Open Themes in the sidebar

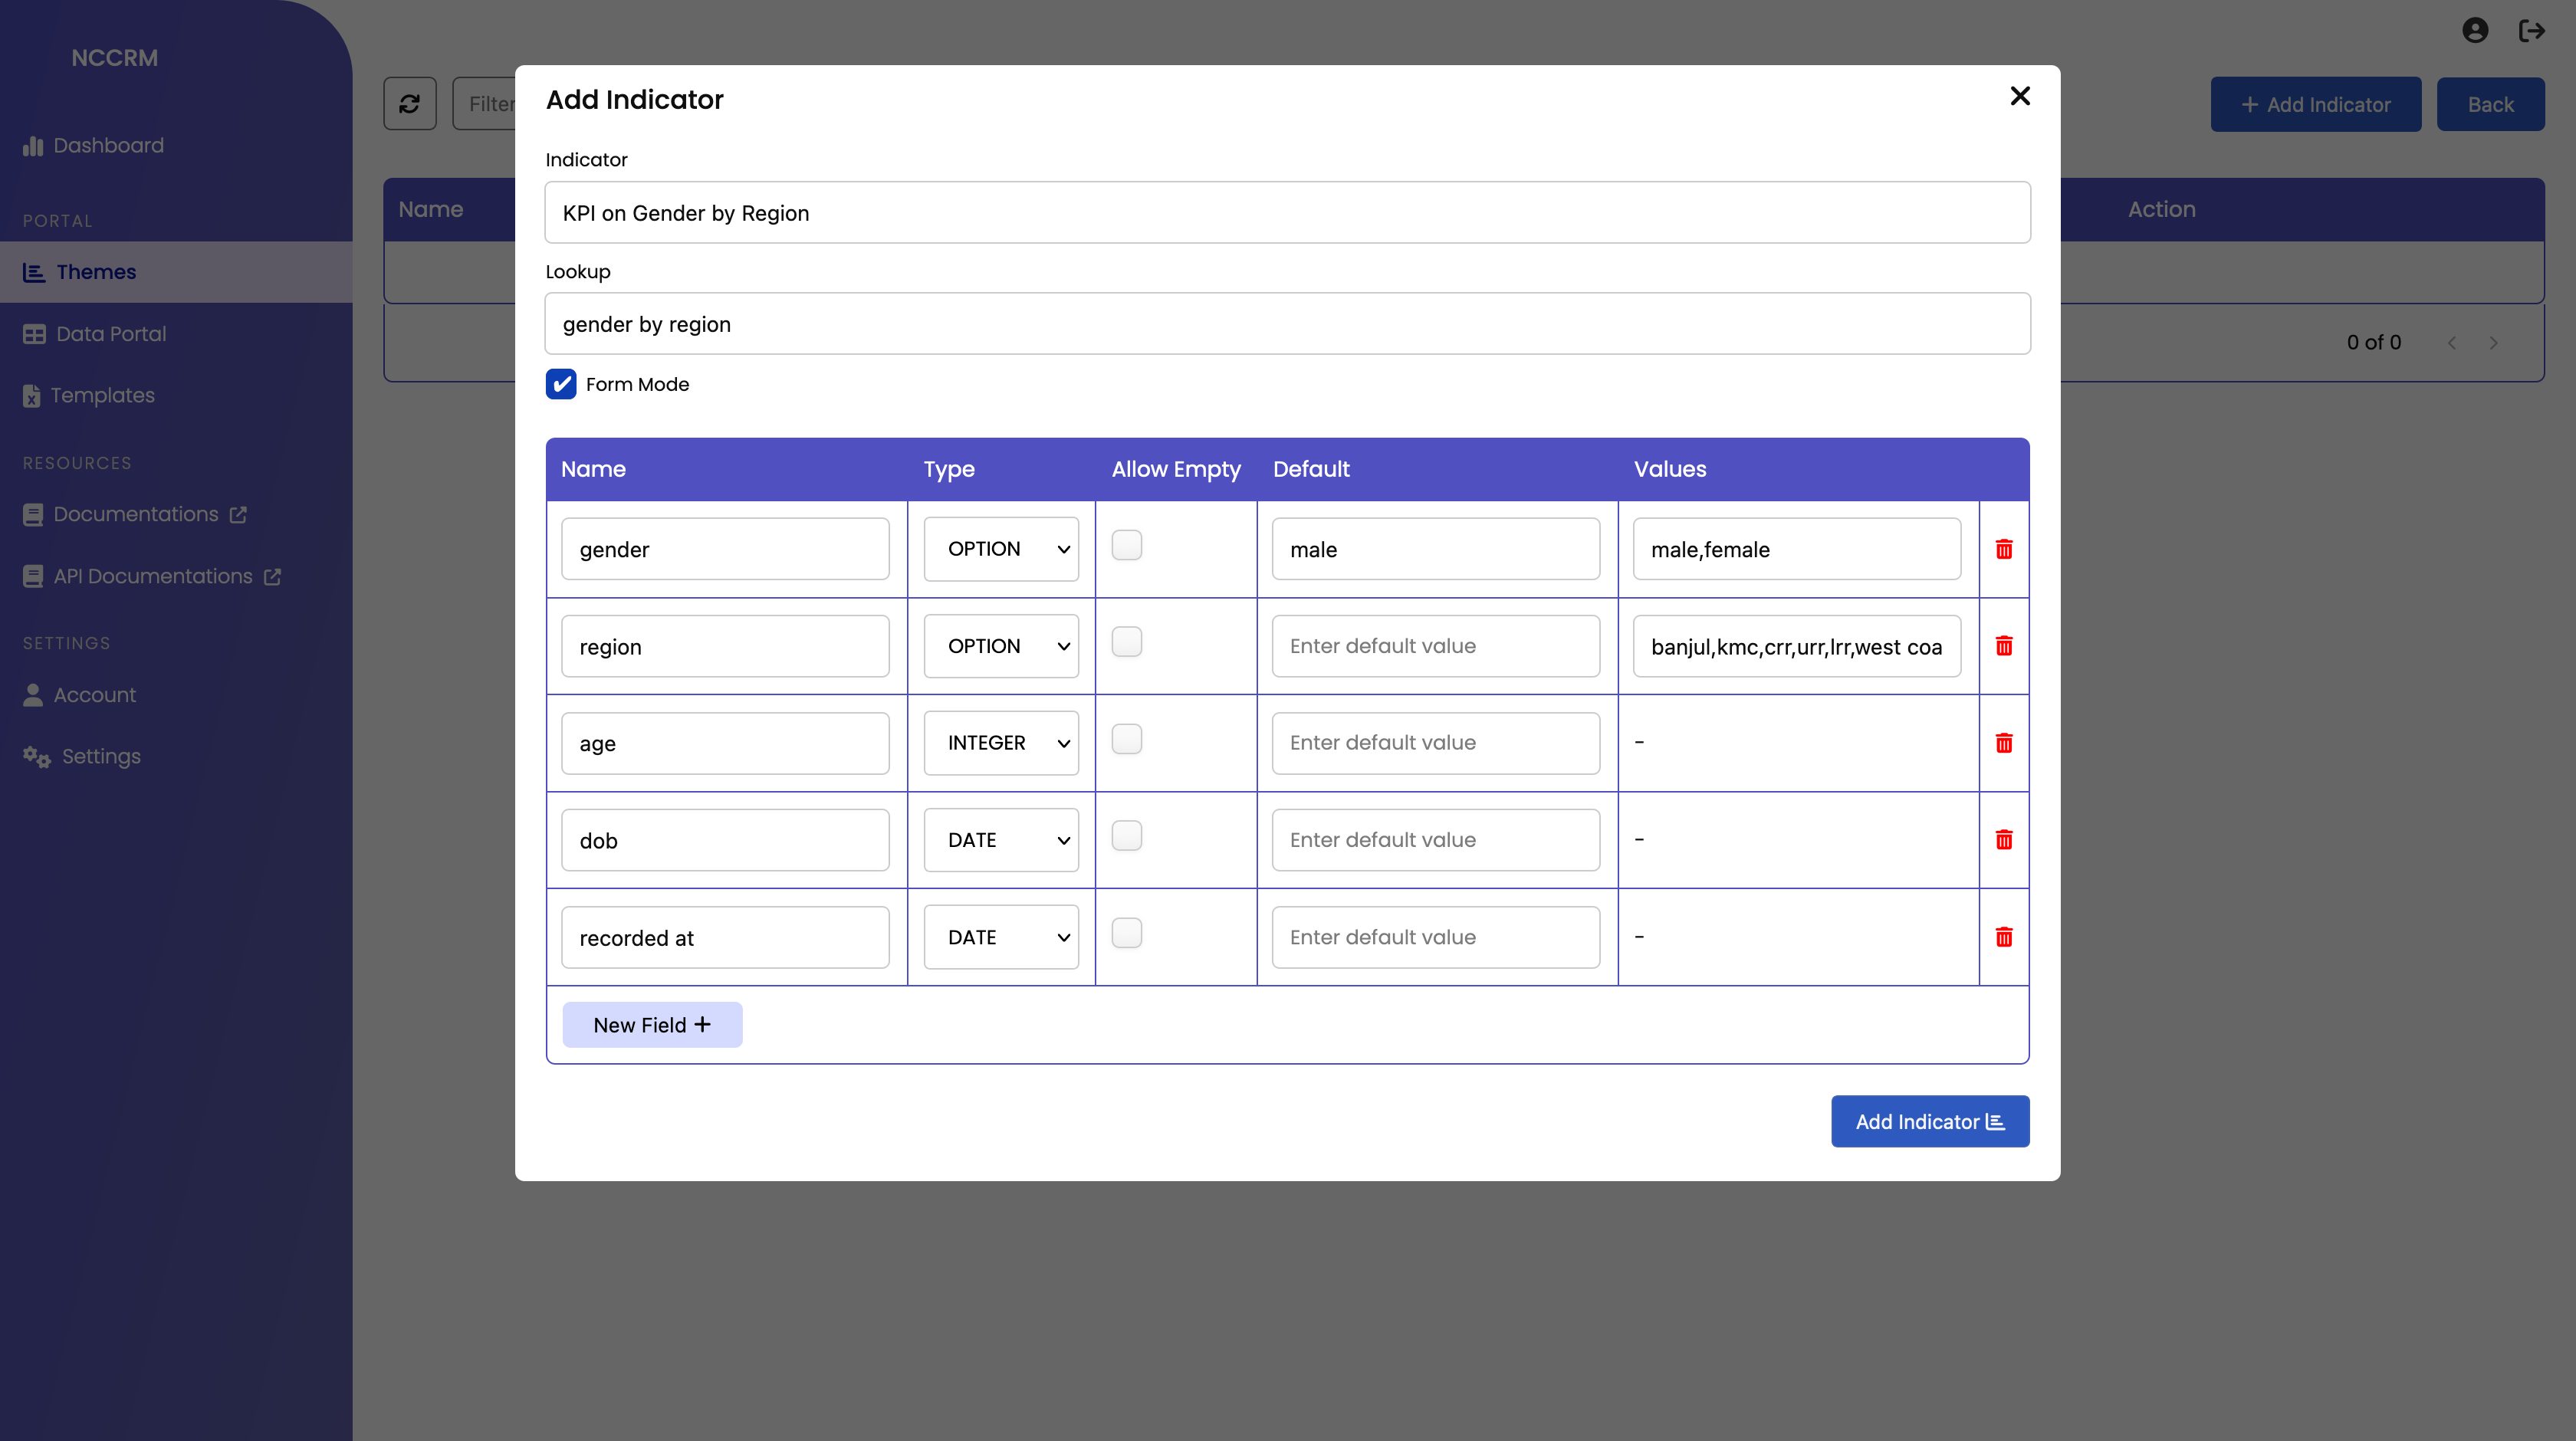point(176,272)
